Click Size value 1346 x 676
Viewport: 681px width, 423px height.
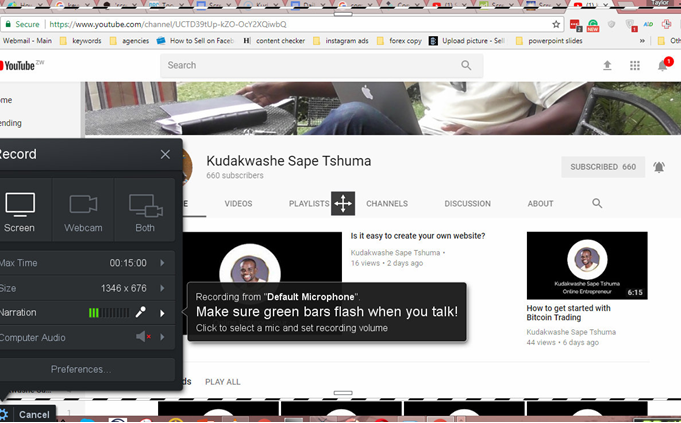coord(124,288)
